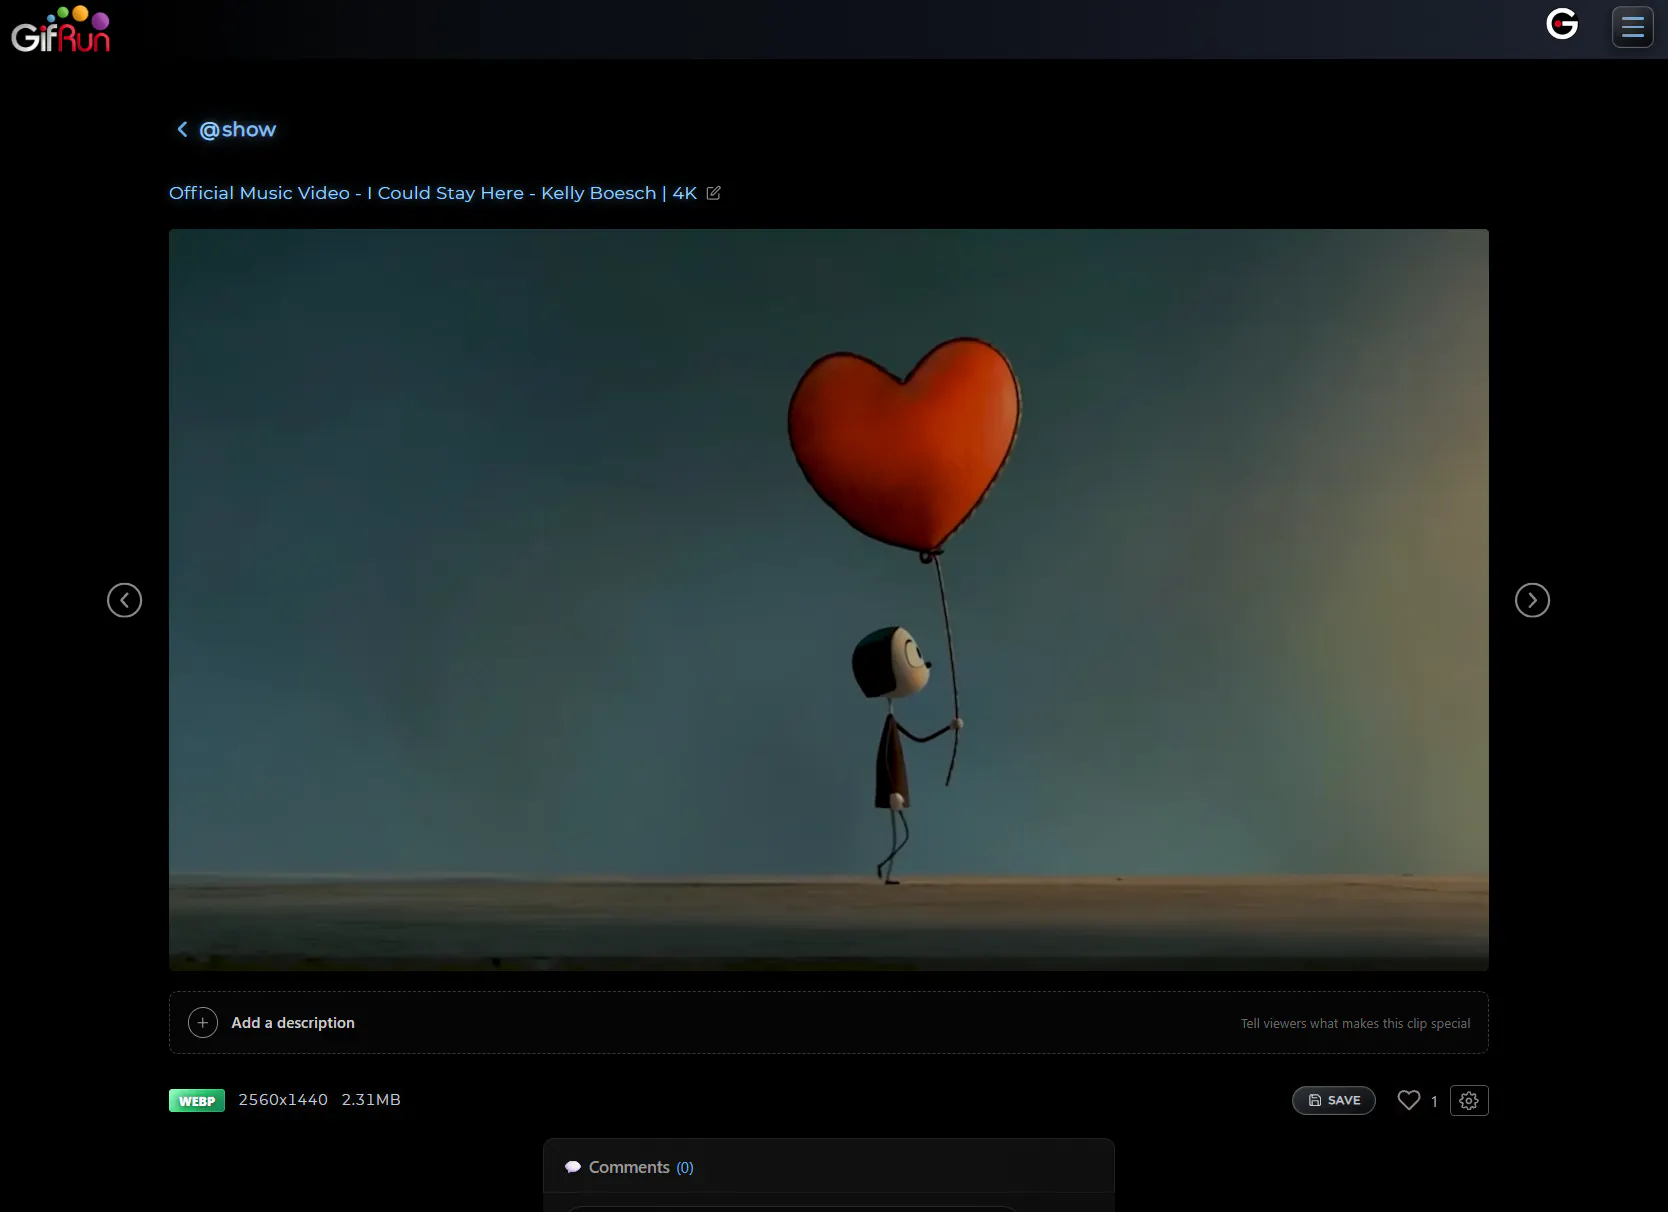This screenshot has width=1668, height=1212.
Task: Click Add a description text
Action: coord(293,1023)
